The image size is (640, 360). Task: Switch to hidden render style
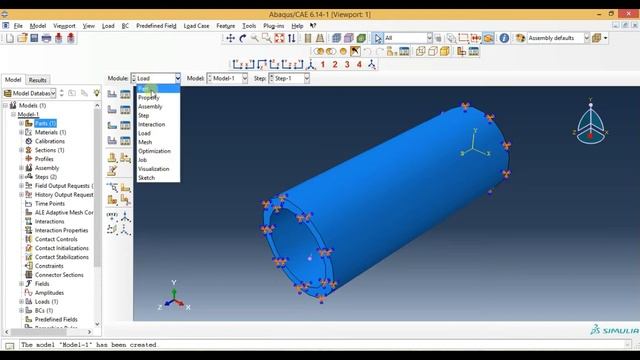(x=349, y=38)
